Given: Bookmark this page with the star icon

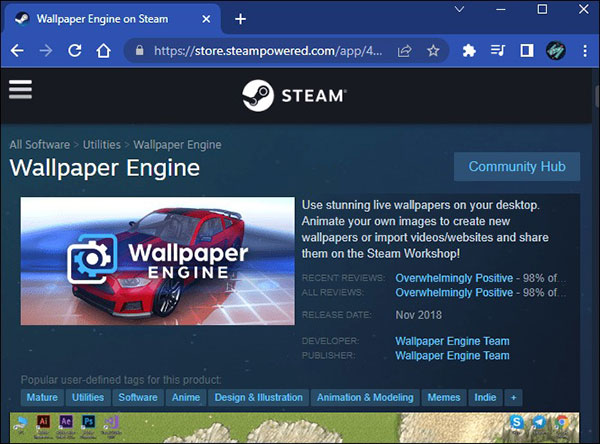Looking at the screenshot, I should (433, 50).
